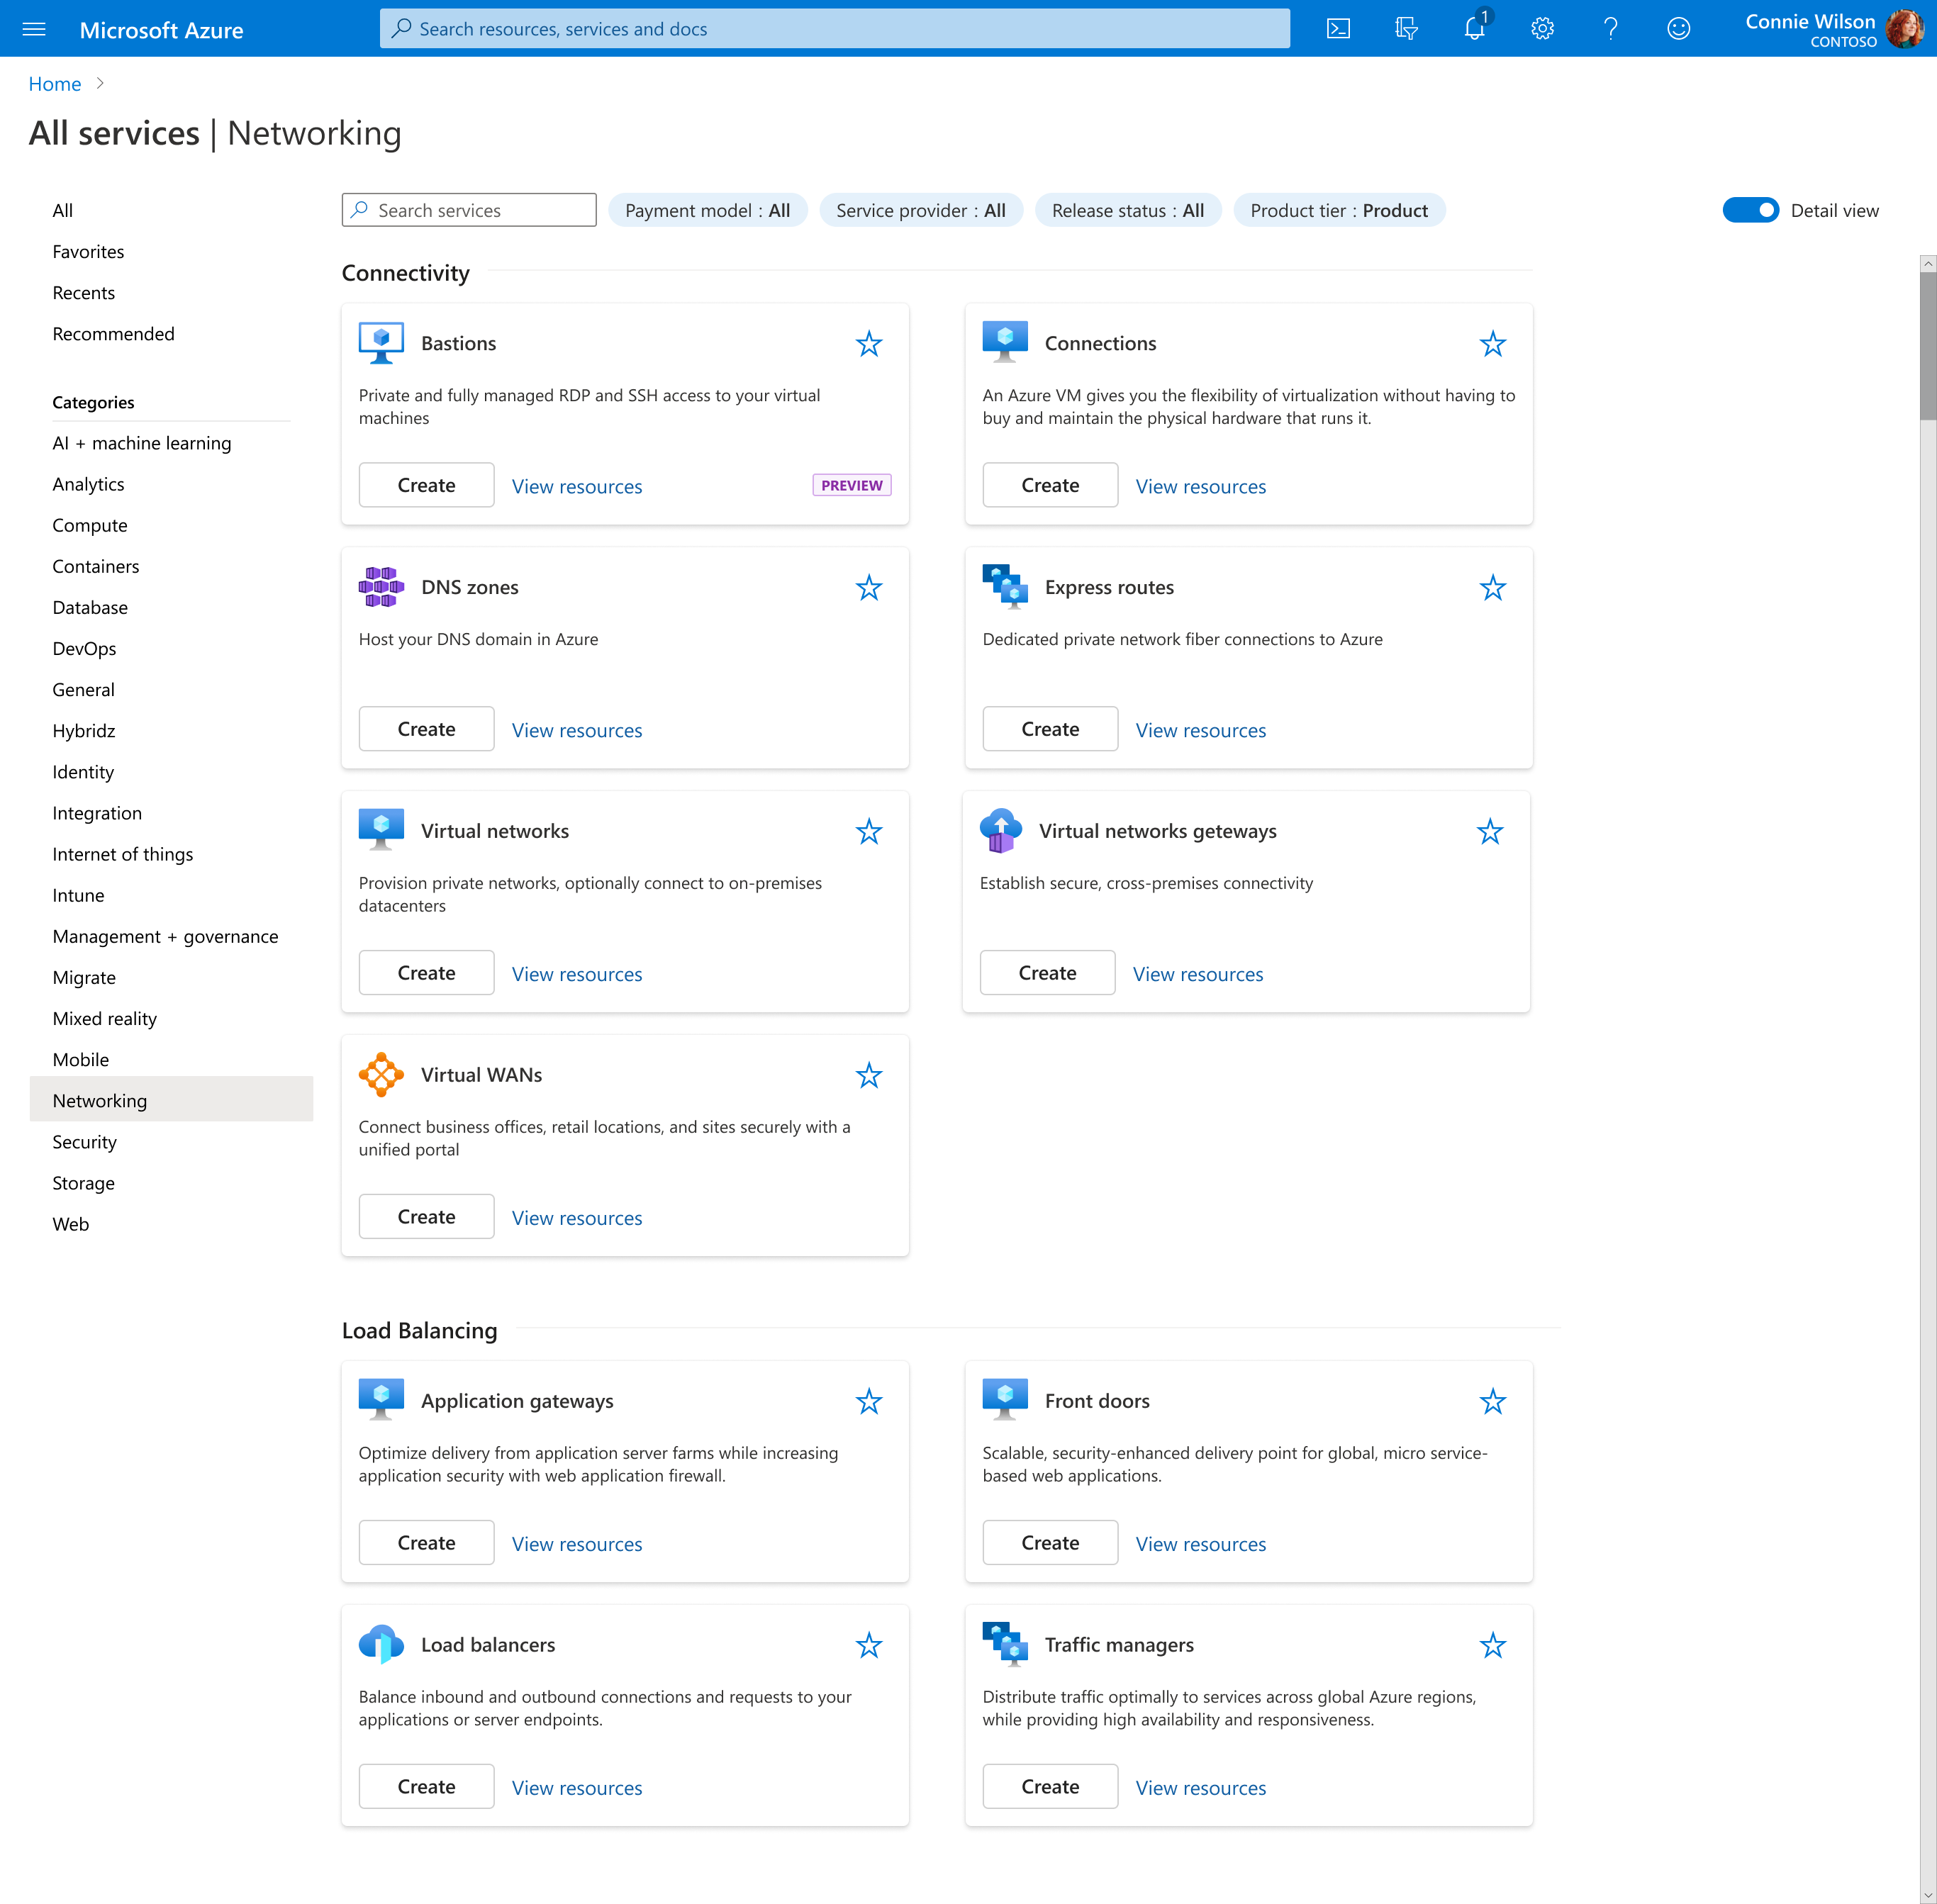Select the Bastions service icon
1937x1904 pixels.
381,342
